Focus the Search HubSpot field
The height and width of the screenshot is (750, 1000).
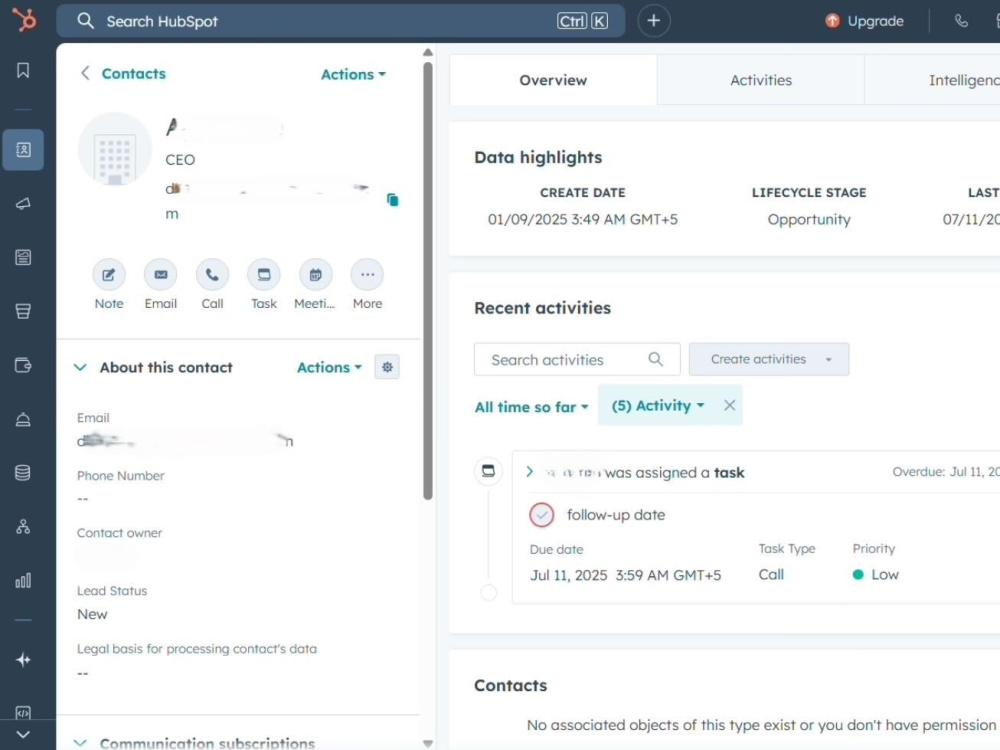click(341, 21)
